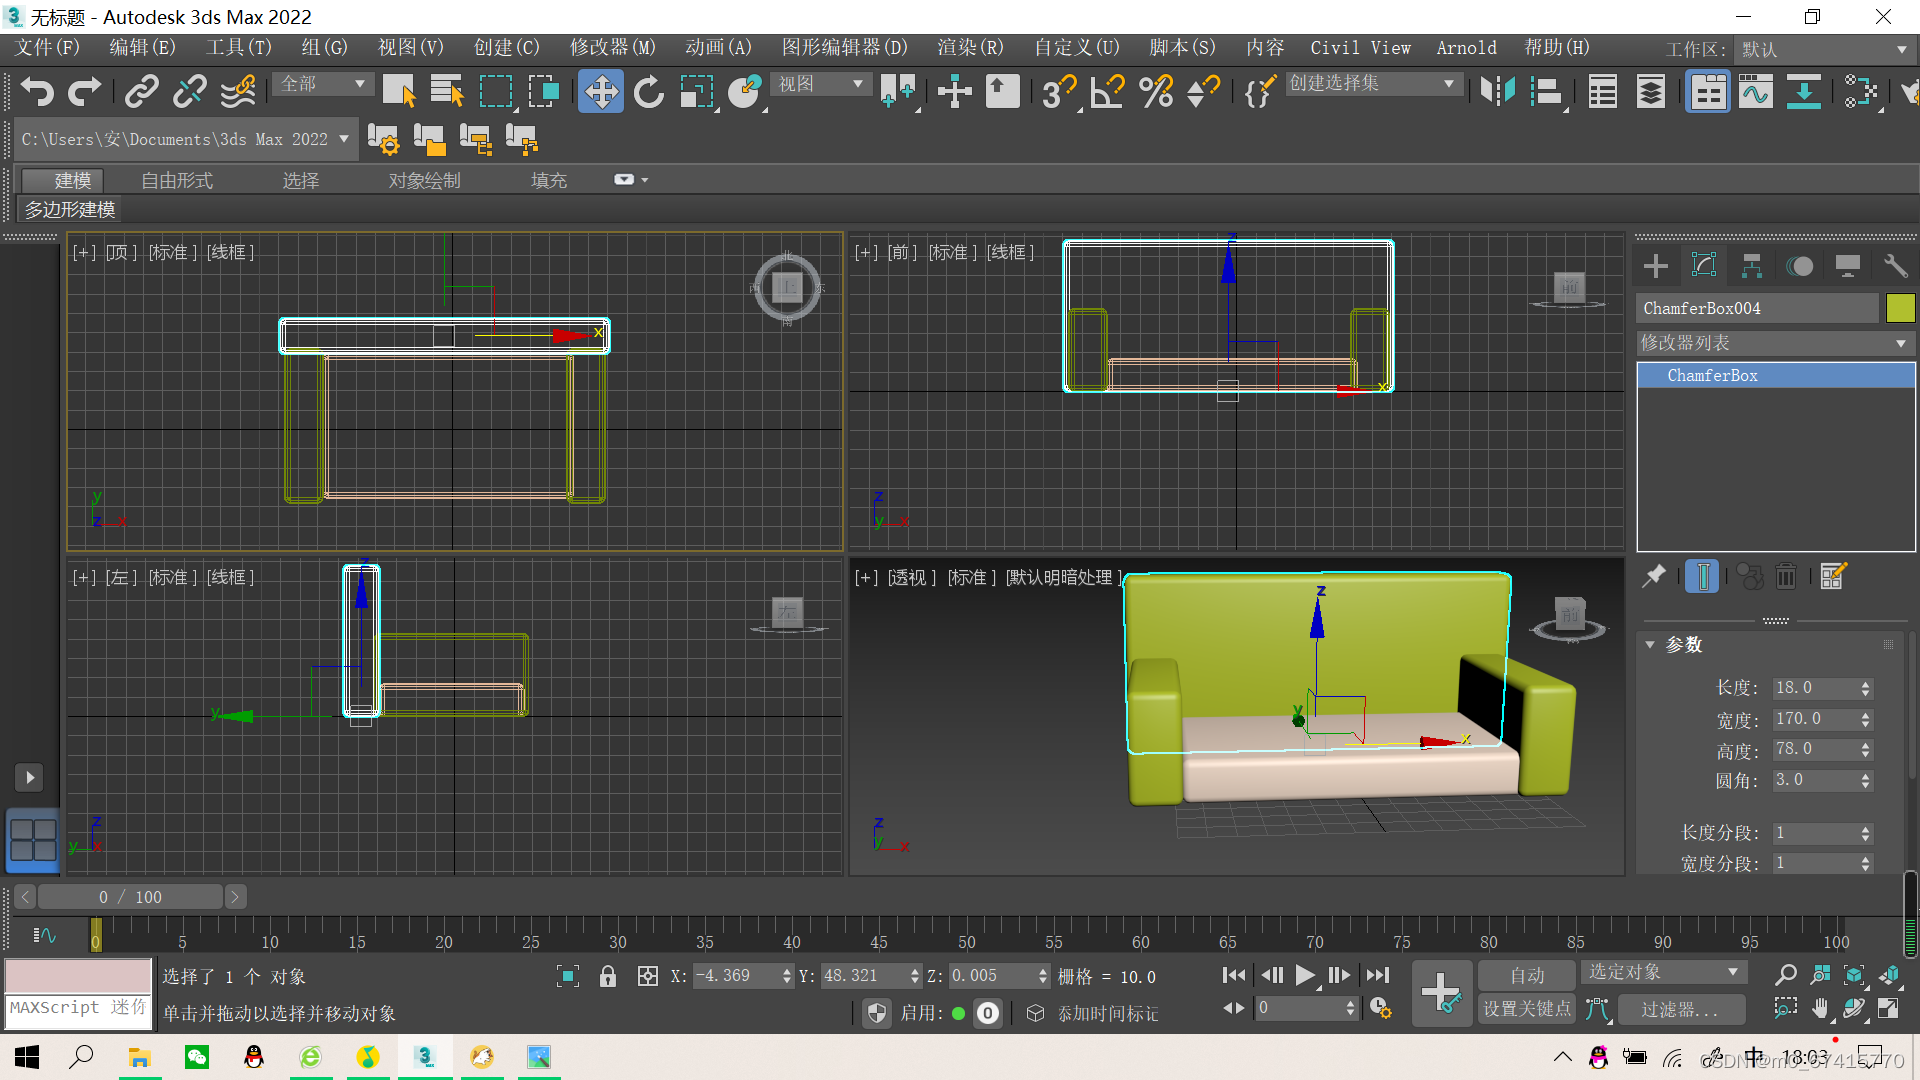The image size is (1920, 1080).
Task: Click the Select and Rotate tool
Action: coord(649,92)
